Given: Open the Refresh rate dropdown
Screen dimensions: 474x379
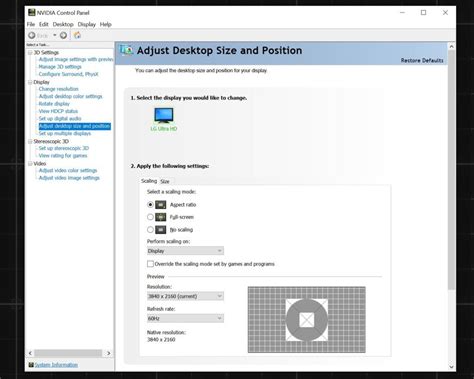Looking at the screenshot, I should [x=185, y=318].
